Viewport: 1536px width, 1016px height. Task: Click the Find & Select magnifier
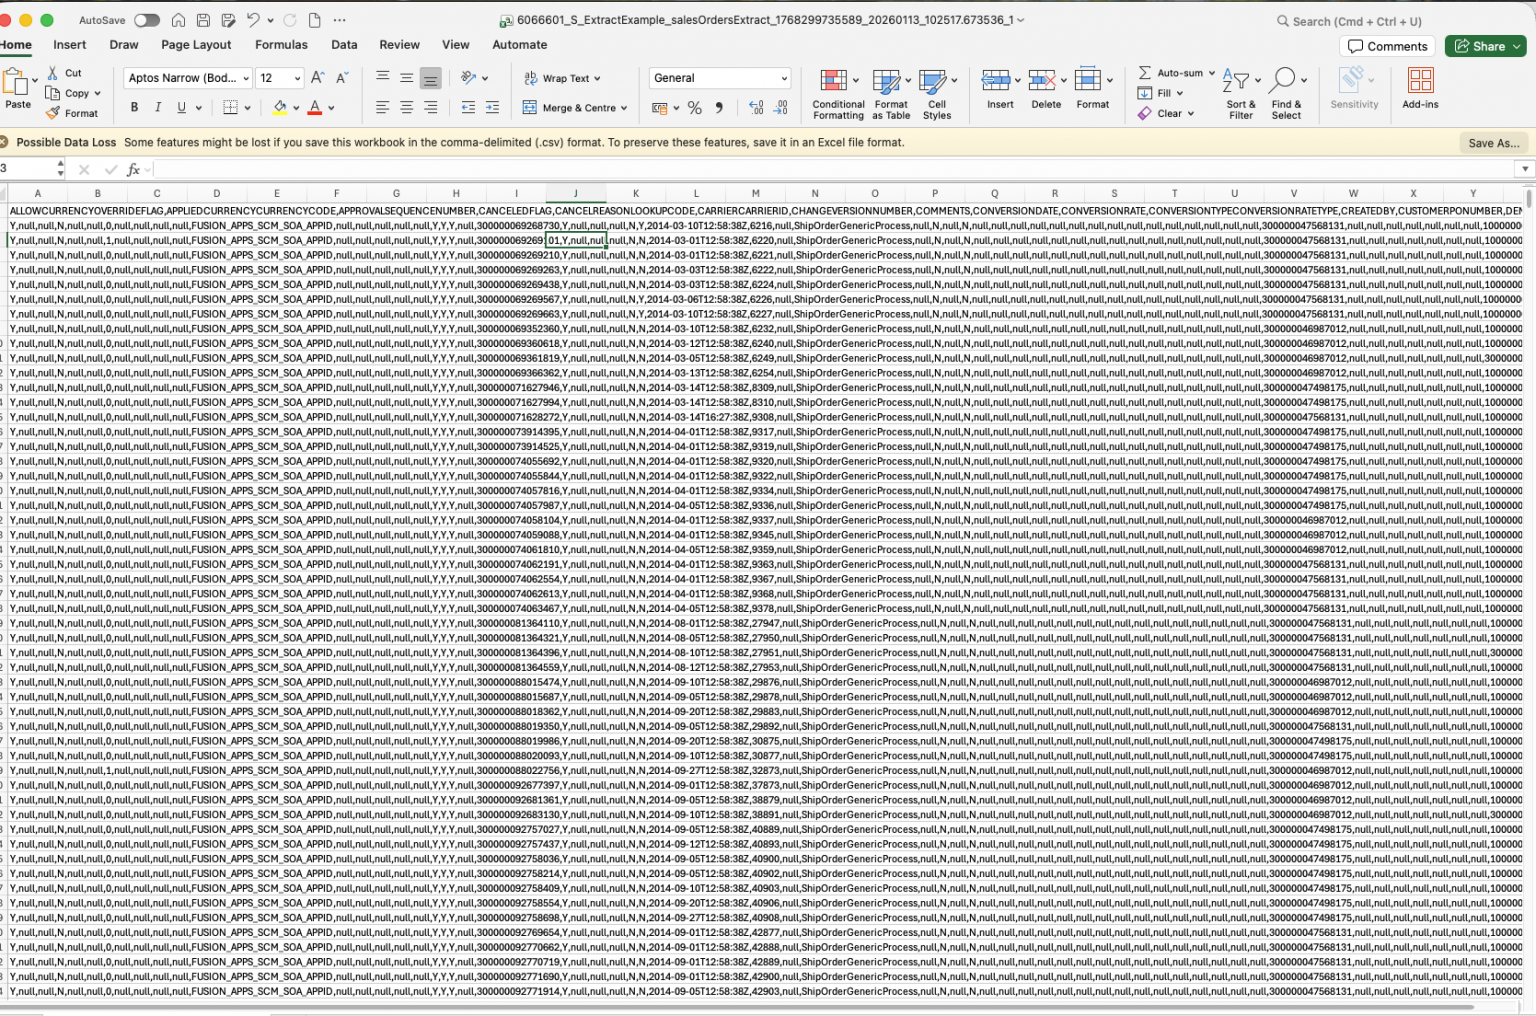[1284, 80]
